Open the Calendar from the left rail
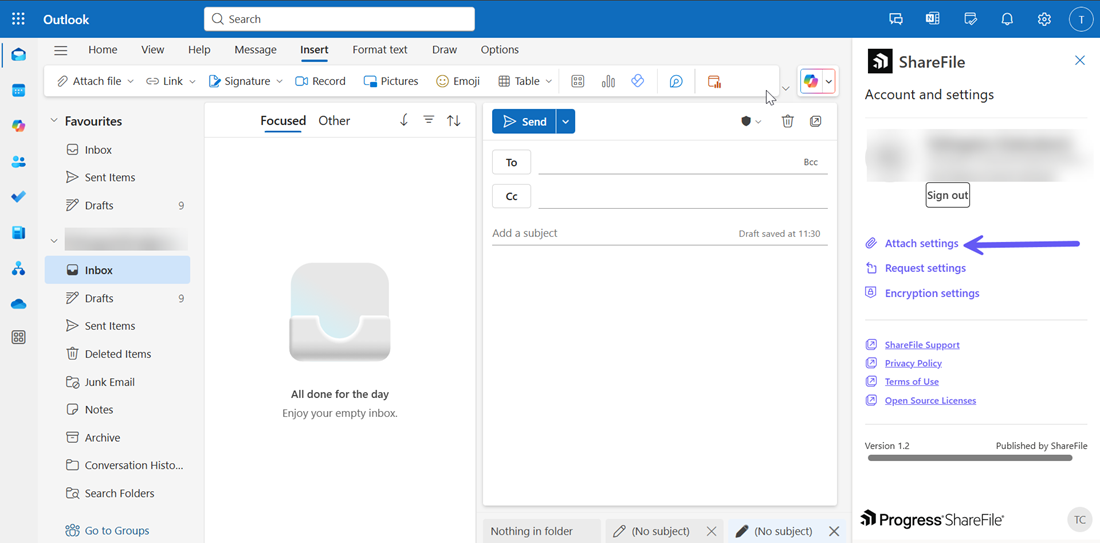The height and width of the screenshot is (543, 1100). pos(18,91)
